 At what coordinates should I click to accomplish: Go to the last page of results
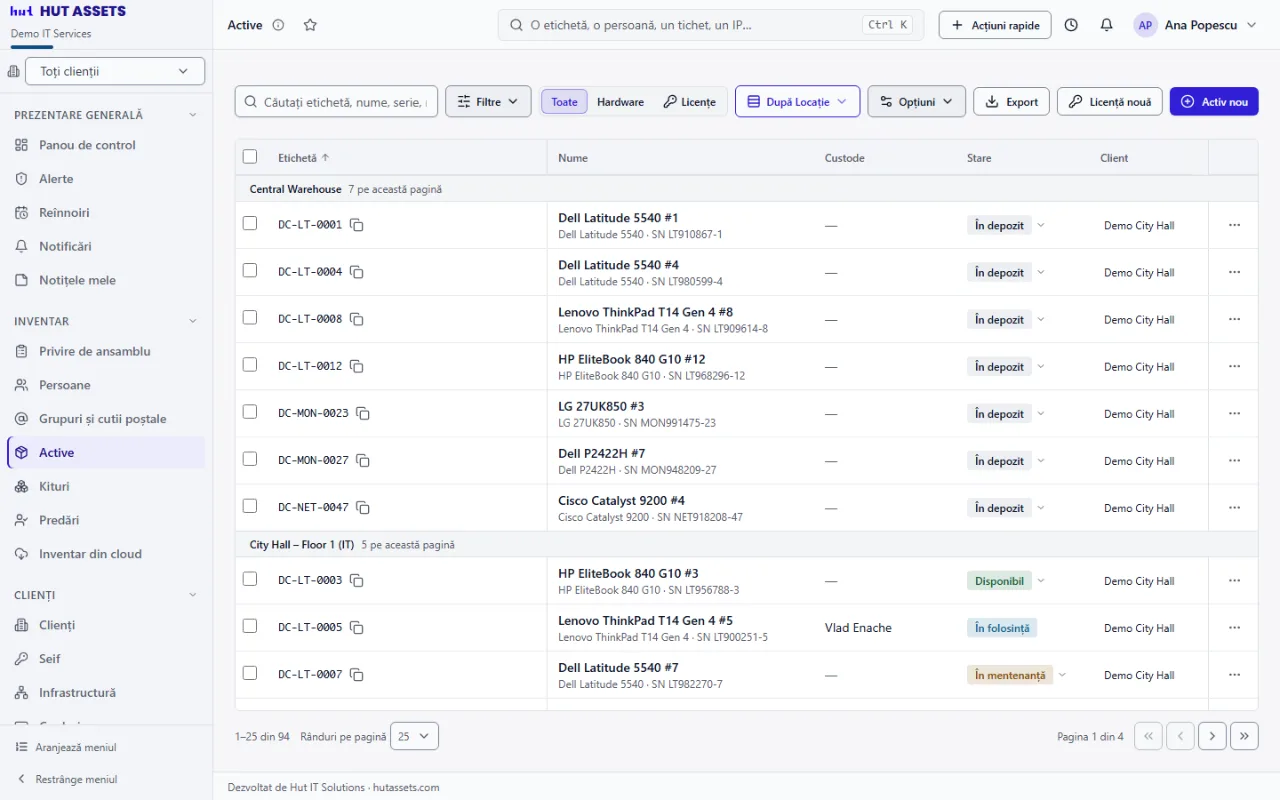(1244, 736)
